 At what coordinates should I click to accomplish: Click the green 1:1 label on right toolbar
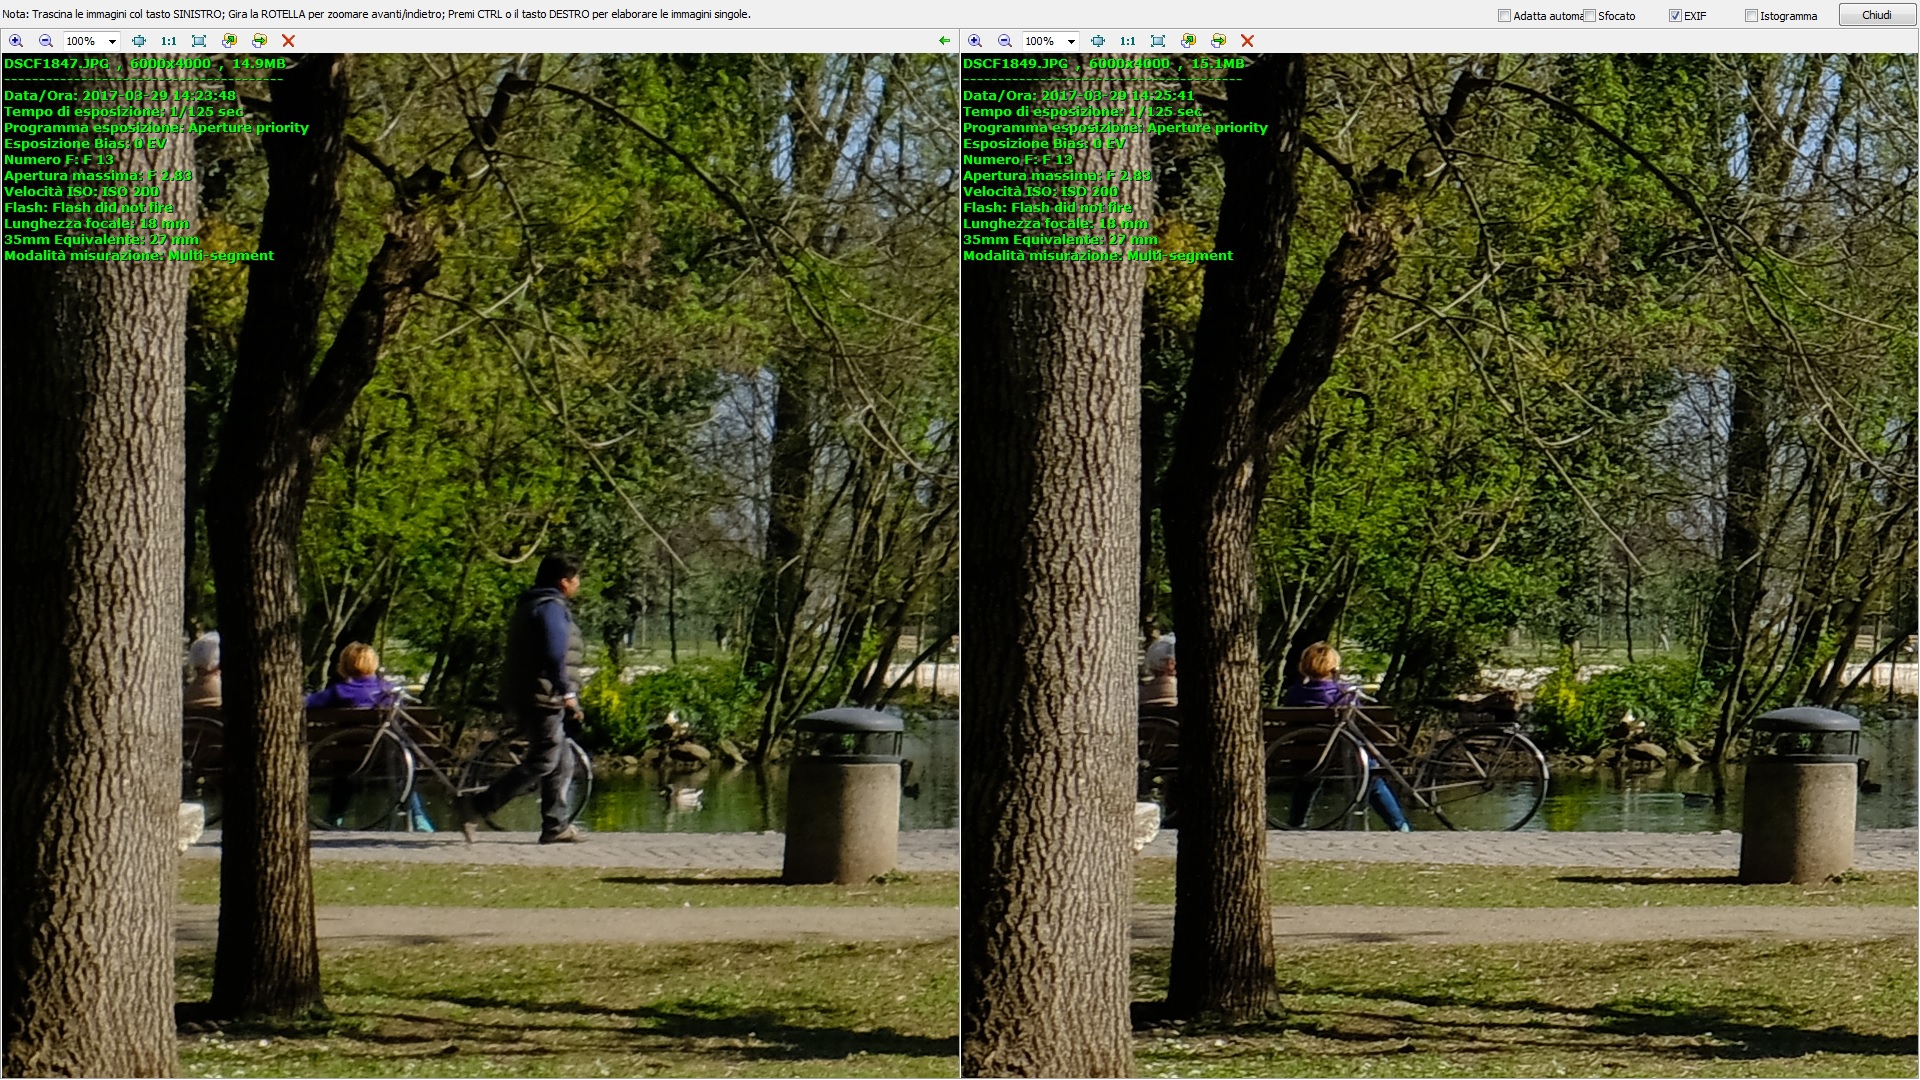1127,41
